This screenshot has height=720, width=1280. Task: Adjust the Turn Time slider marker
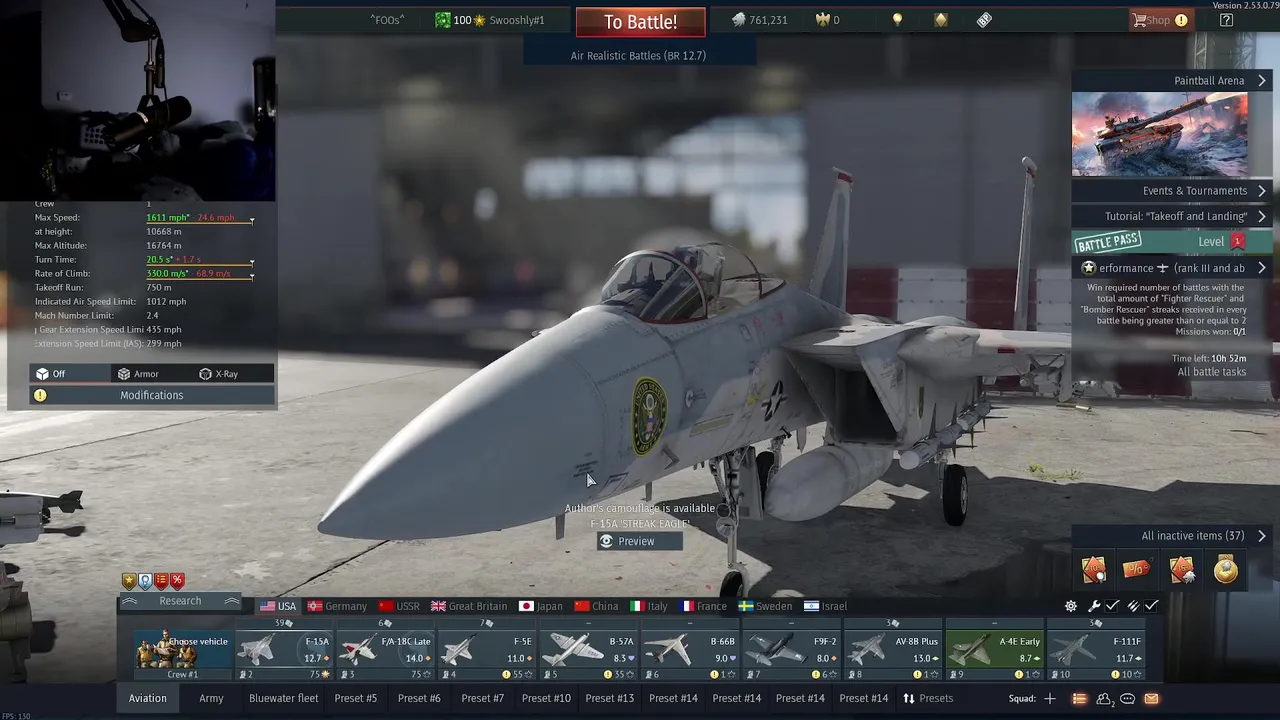pyautogui.click(x=251, y=262)
